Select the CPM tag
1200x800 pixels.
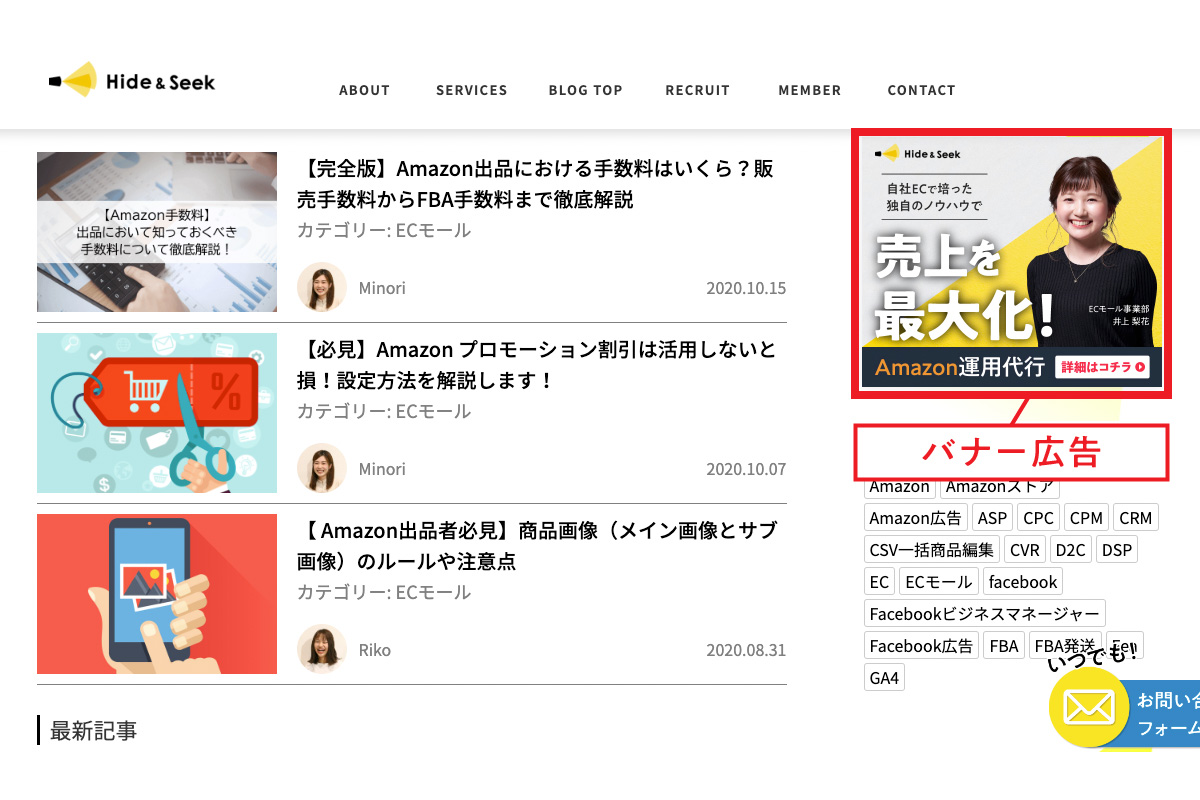pyautogui.click(x=1086, y=518)
